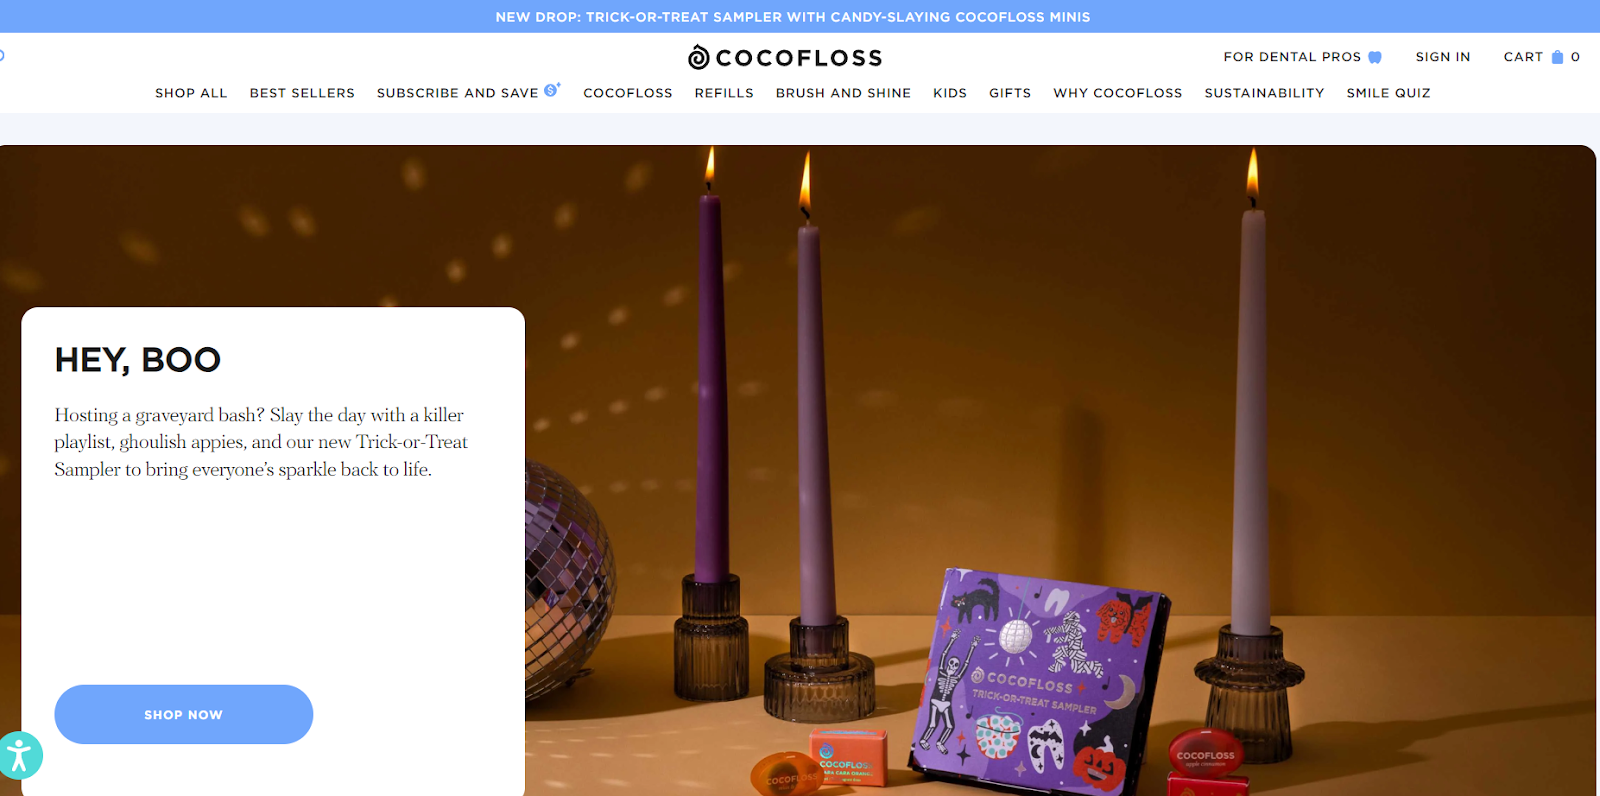Click the Sign In link
1600x796 pixels.
point(1443,57)
